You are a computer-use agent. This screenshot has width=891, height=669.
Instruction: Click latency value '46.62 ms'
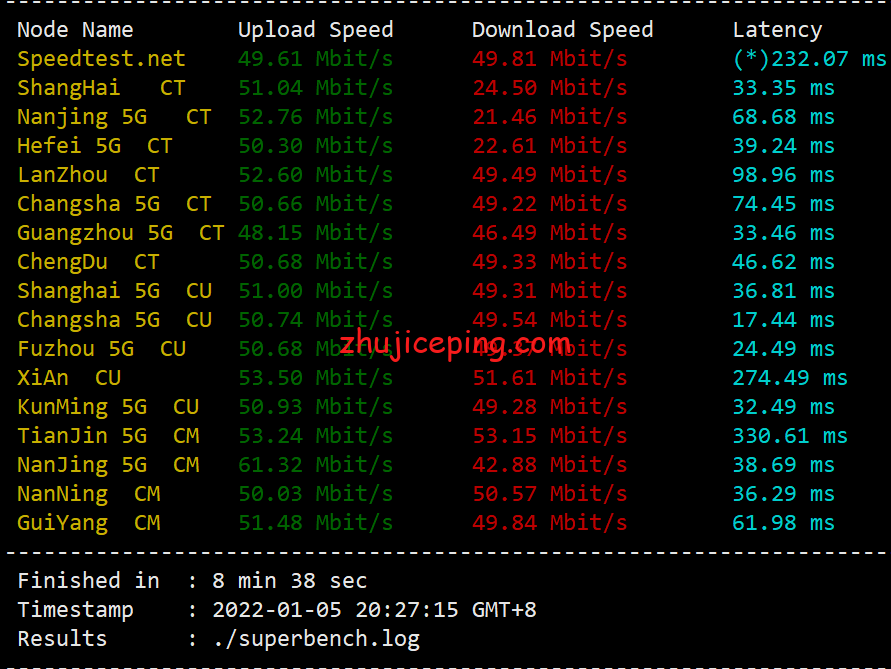click(784, 261)
